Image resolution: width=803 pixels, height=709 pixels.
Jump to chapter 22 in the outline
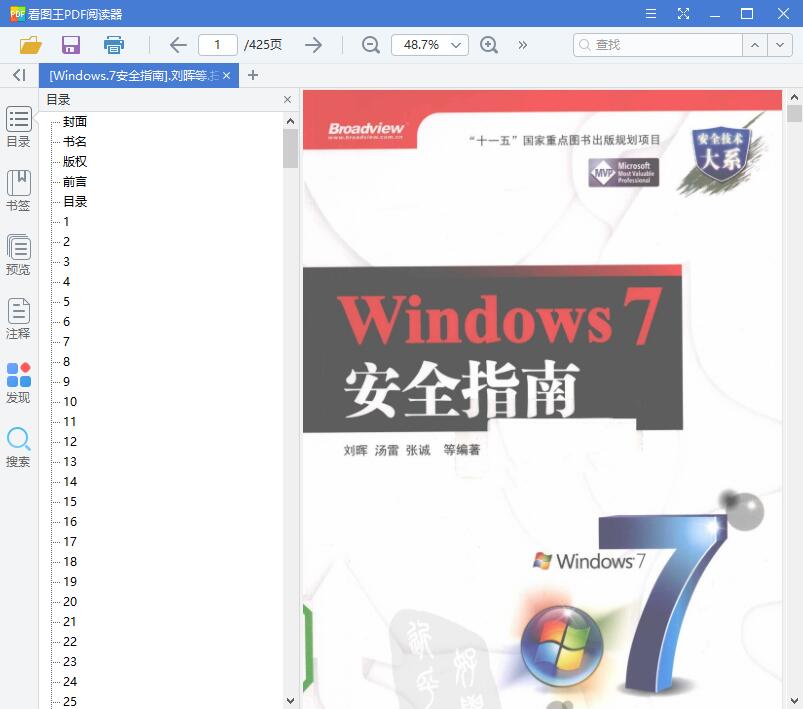click(70, 641)
